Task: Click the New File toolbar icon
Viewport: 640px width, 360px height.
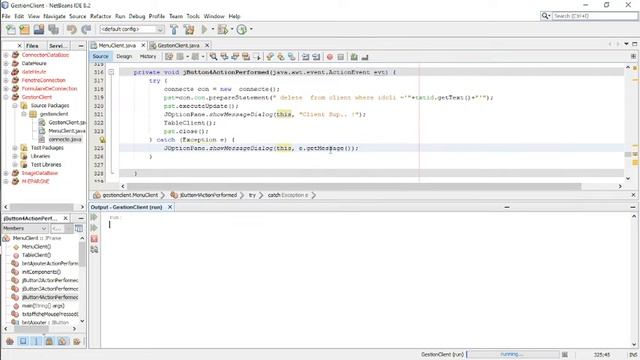Action: pyautogui.click(x=11, y=29)
